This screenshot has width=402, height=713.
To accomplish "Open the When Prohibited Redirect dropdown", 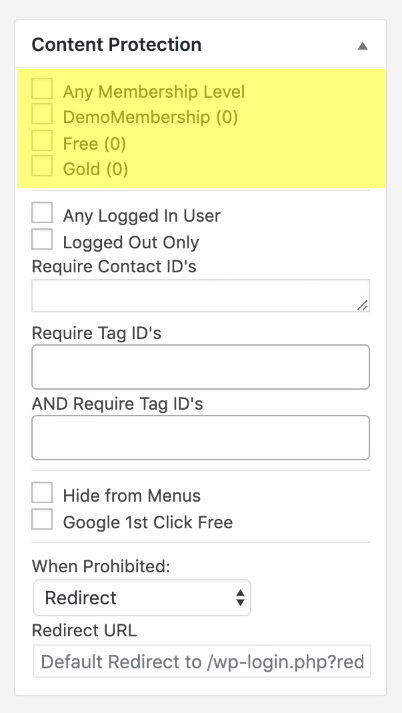I will tap(142, 598).
